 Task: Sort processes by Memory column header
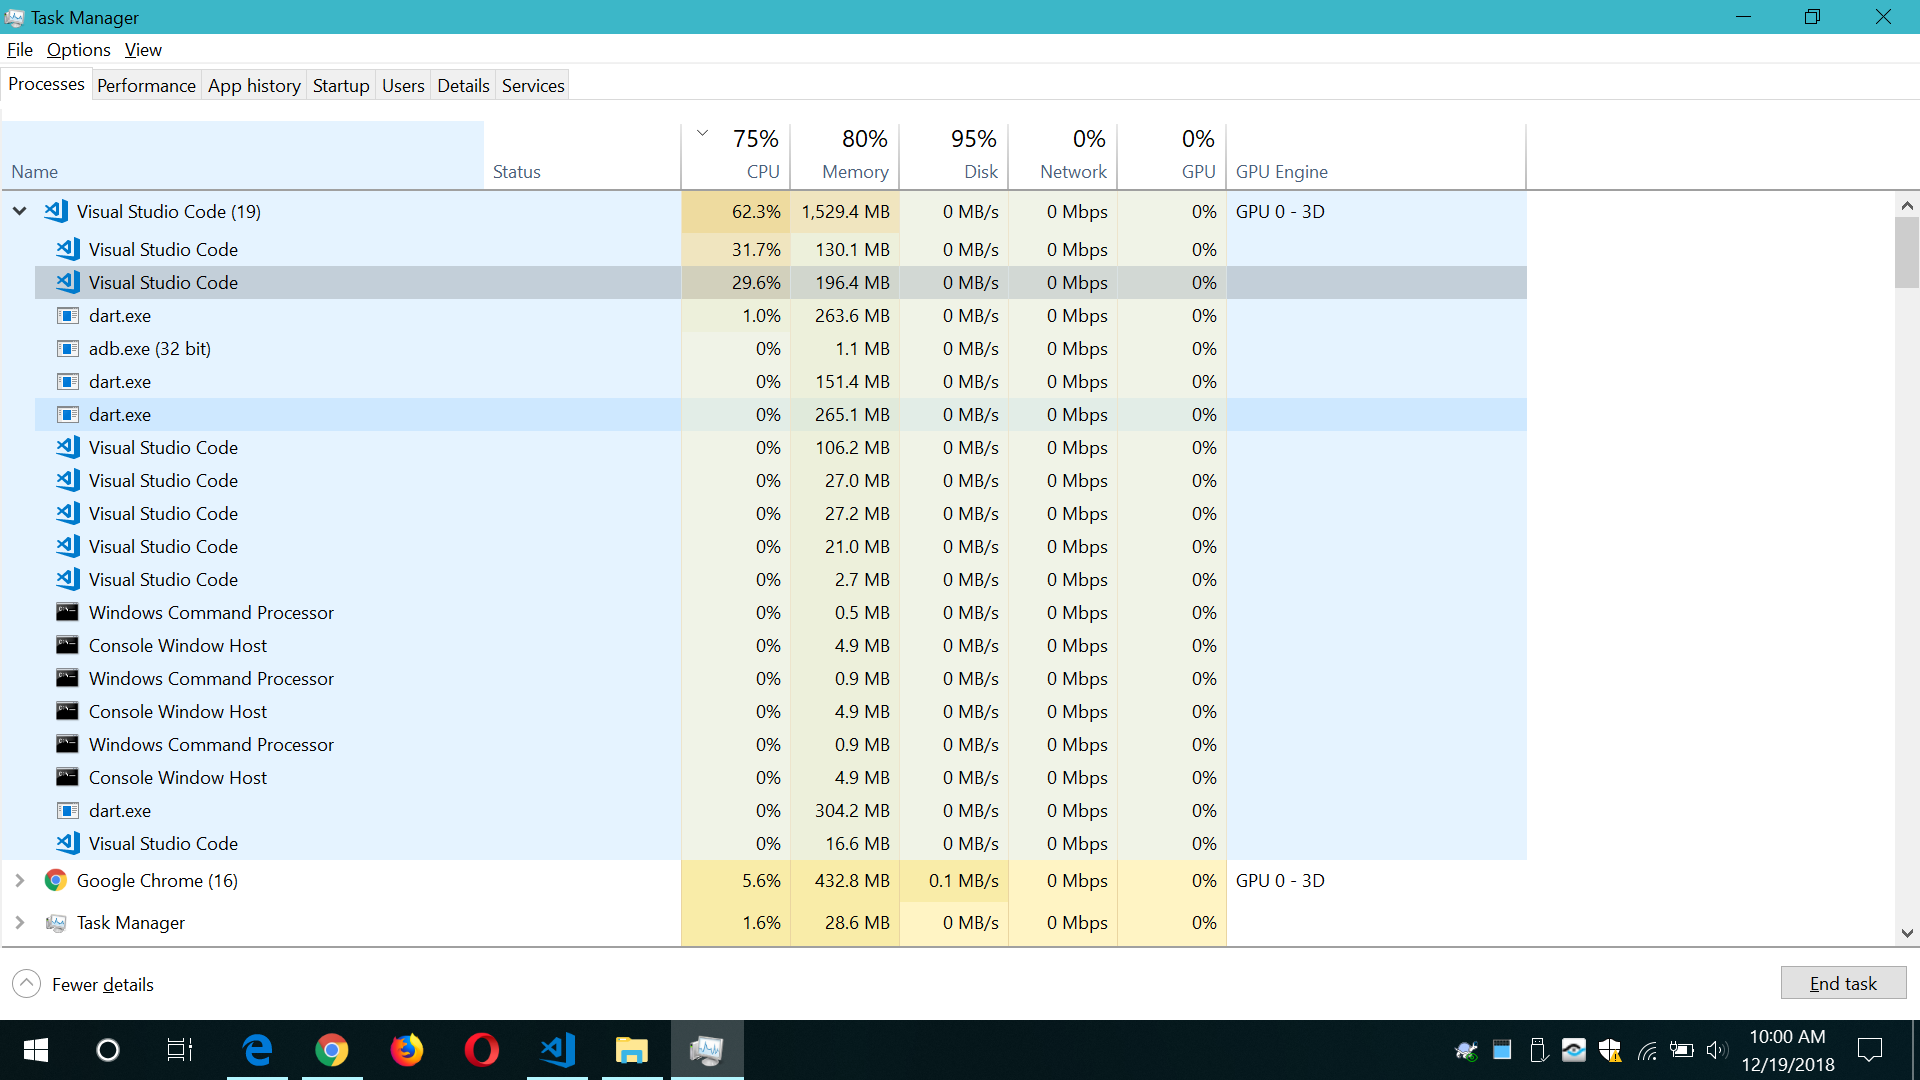coord(854,171)
